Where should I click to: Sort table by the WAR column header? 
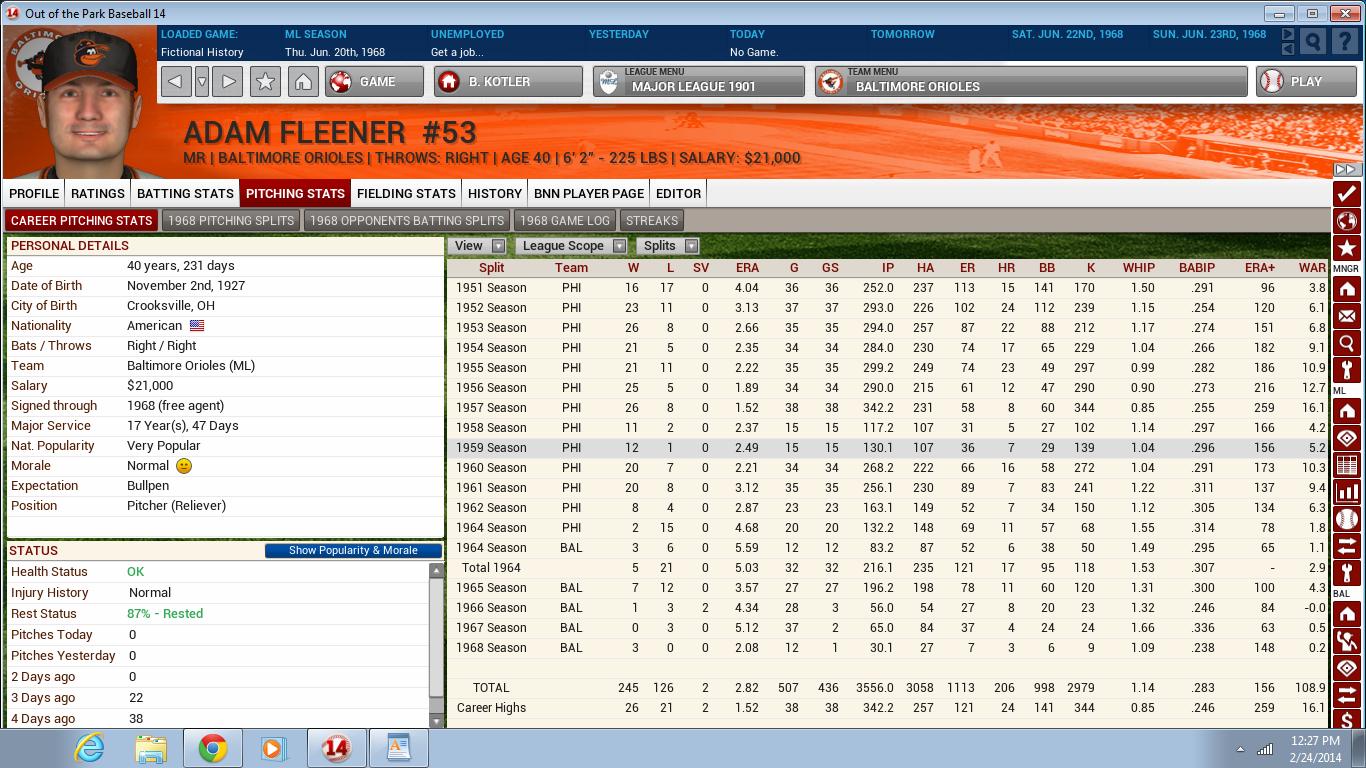(1312, 267)
